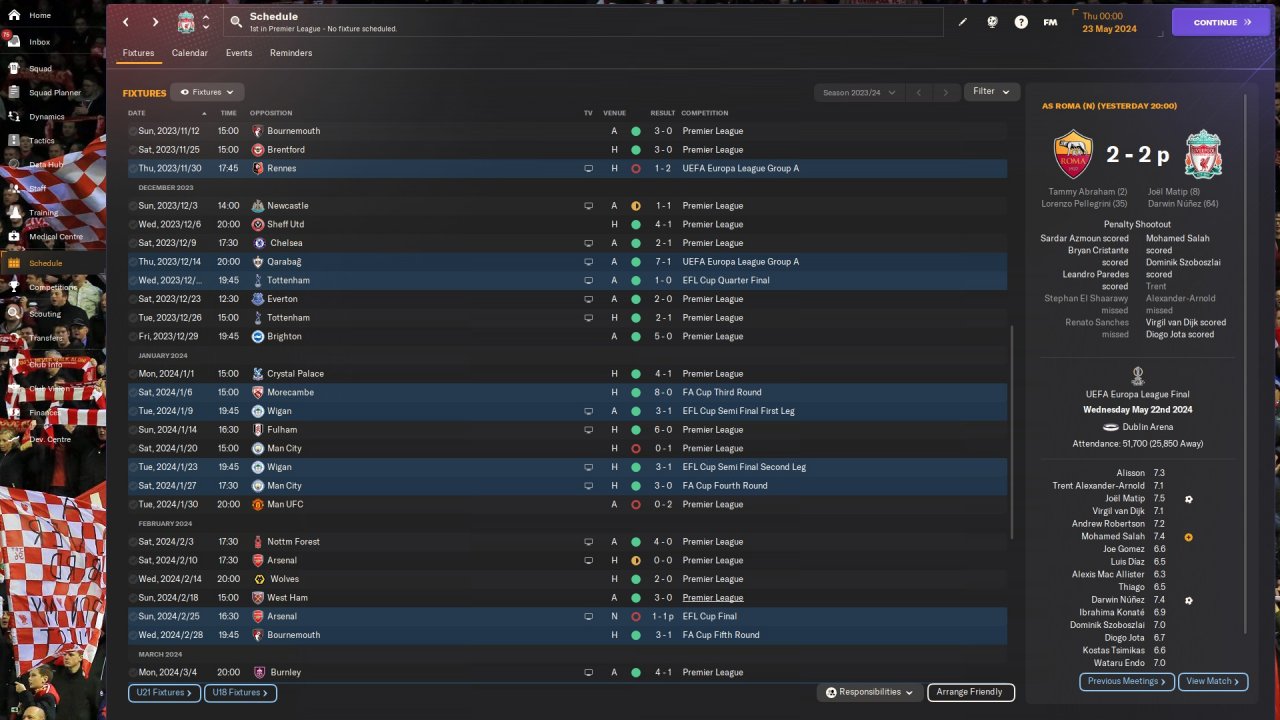The height and width of the screenshot is (720, 1280).
Task: Sort by the Opposition column header
Action: (271, 113)
